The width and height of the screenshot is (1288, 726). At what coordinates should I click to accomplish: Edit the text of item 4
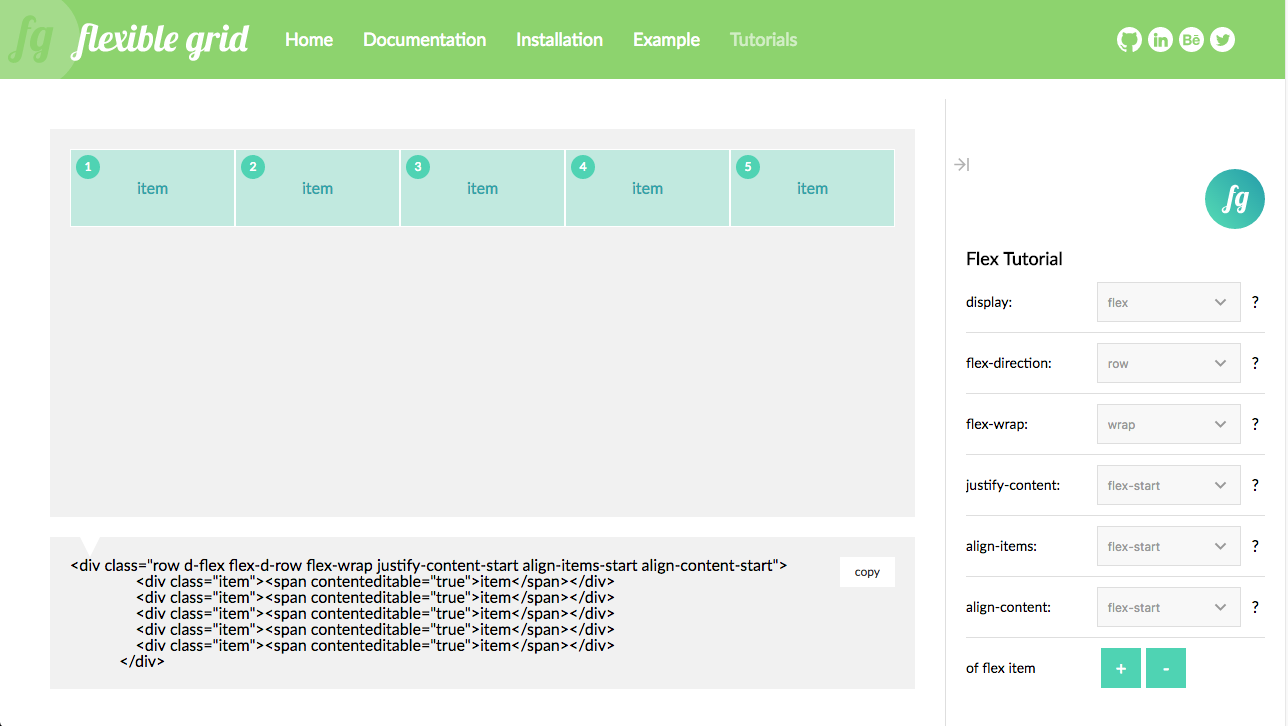point(648,188)
